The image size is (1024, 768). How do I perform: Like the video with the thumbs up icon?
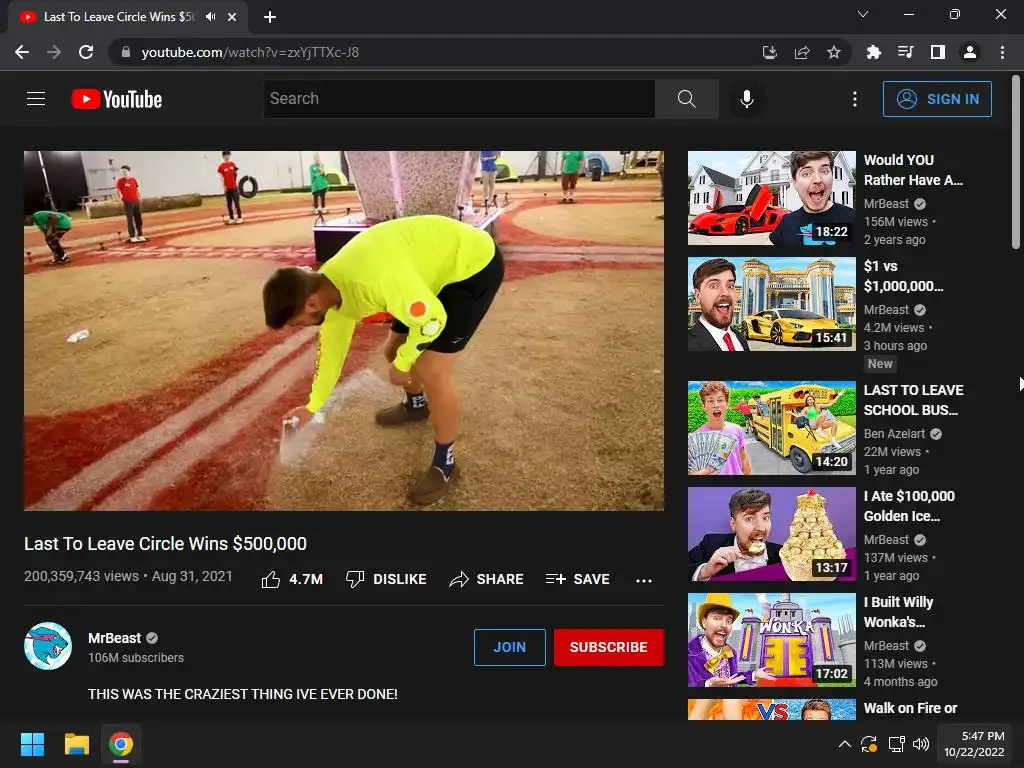pos(270,579)
